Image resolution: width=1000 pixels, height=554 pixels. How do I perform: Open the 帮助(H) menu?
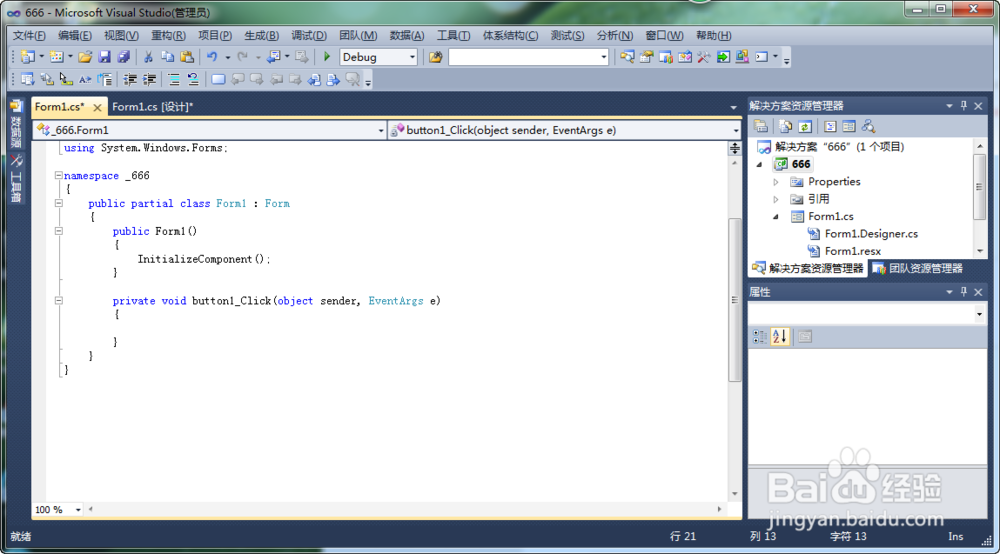click(714, 36)
